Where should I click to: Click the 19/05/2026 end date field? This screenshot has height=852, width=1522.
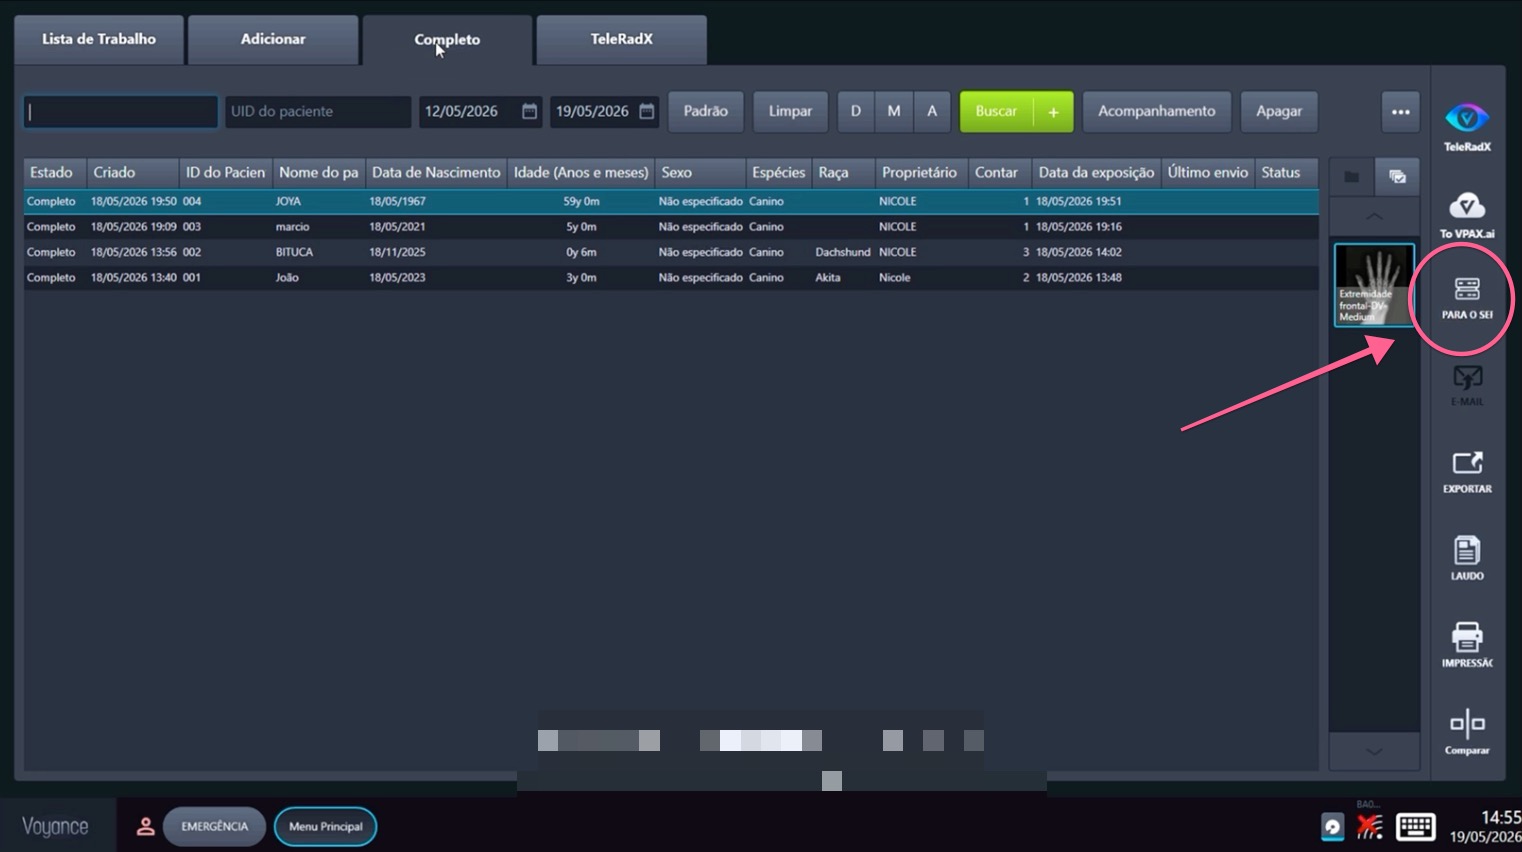[x=604, y=112]
